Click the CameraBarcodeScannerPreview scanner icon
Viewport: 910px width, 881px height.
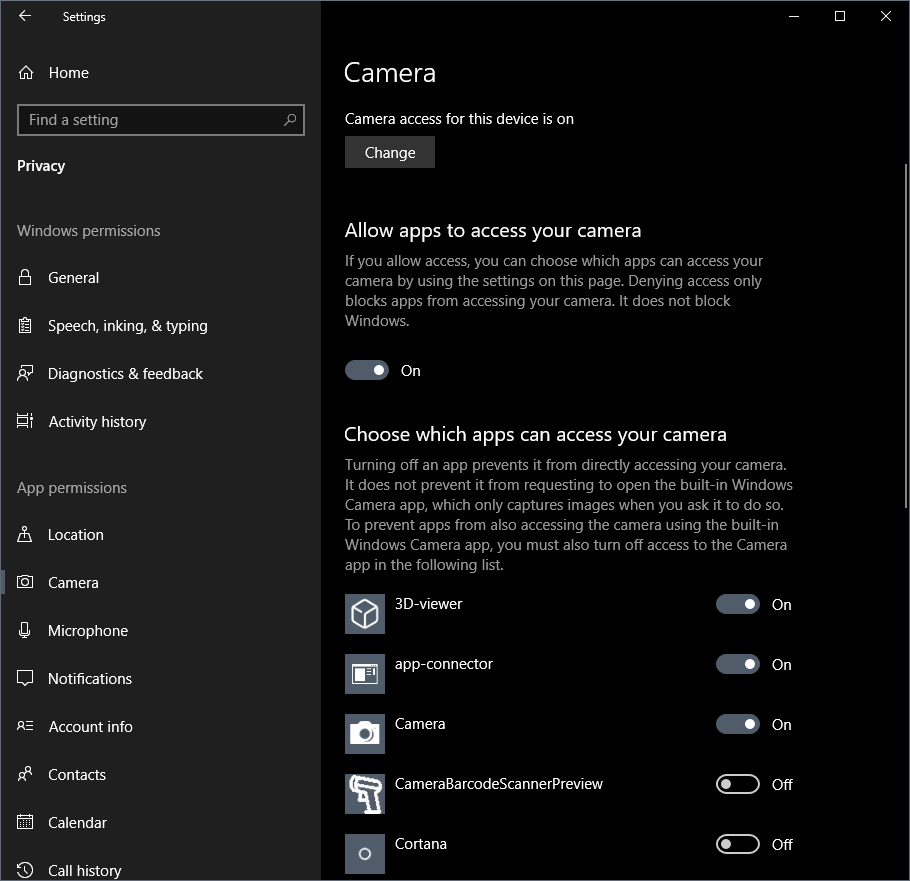[364, 794]
